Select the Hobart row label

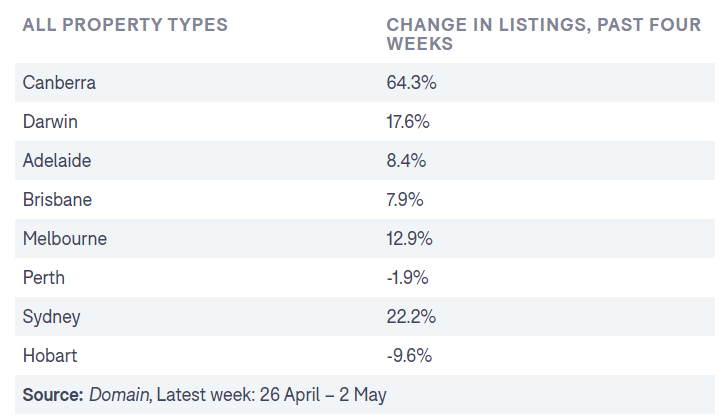click(x=49, y=356)
